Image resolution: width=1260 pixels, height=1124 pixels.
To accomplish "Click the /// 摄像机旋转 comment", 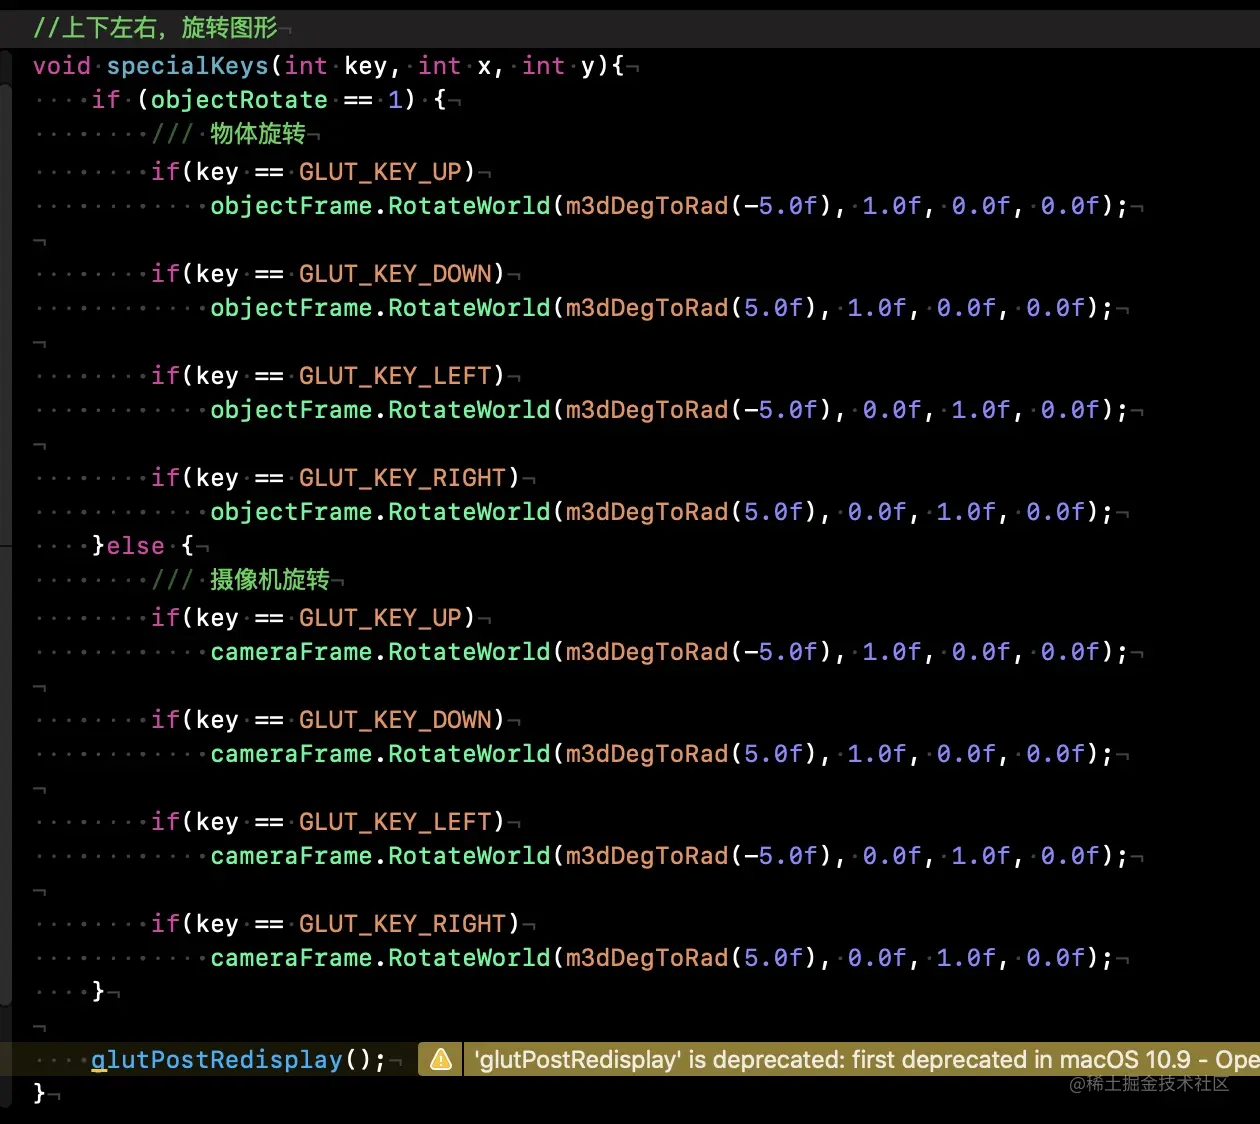I will pos(241,580).
